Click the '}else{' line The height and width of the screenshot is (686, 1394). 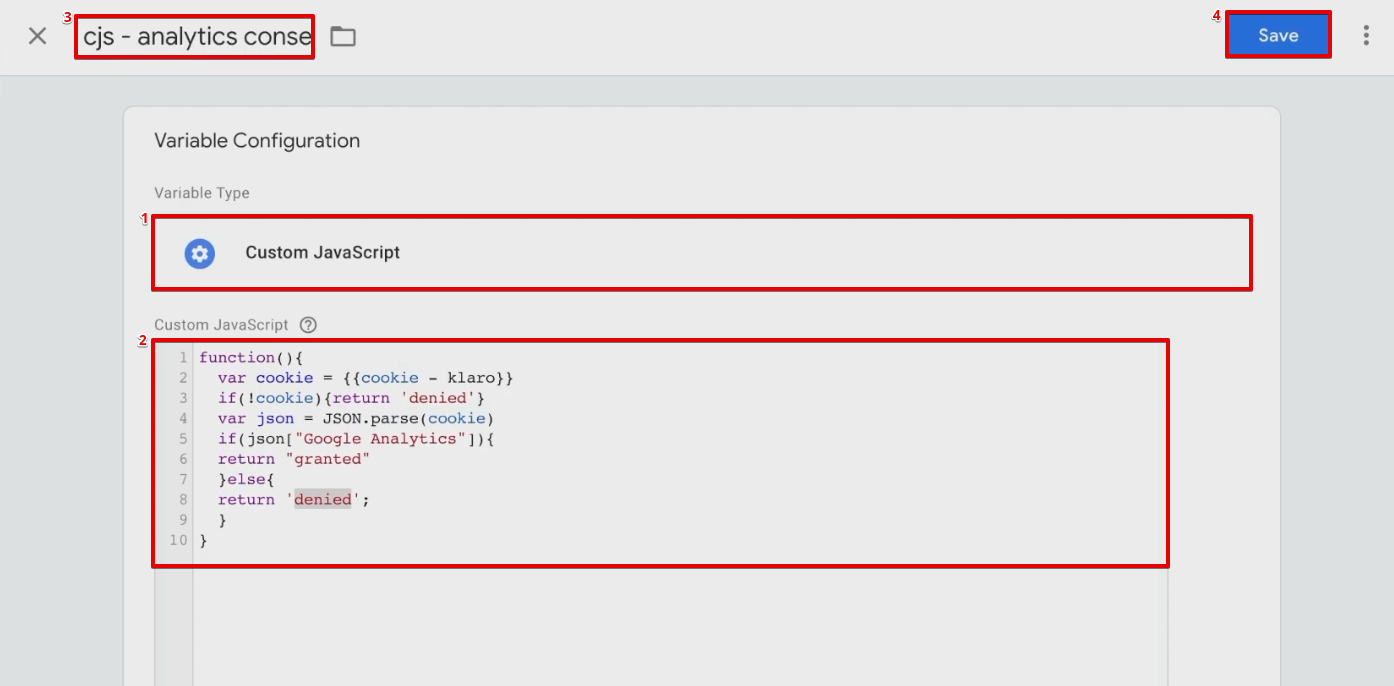(246, 480)
